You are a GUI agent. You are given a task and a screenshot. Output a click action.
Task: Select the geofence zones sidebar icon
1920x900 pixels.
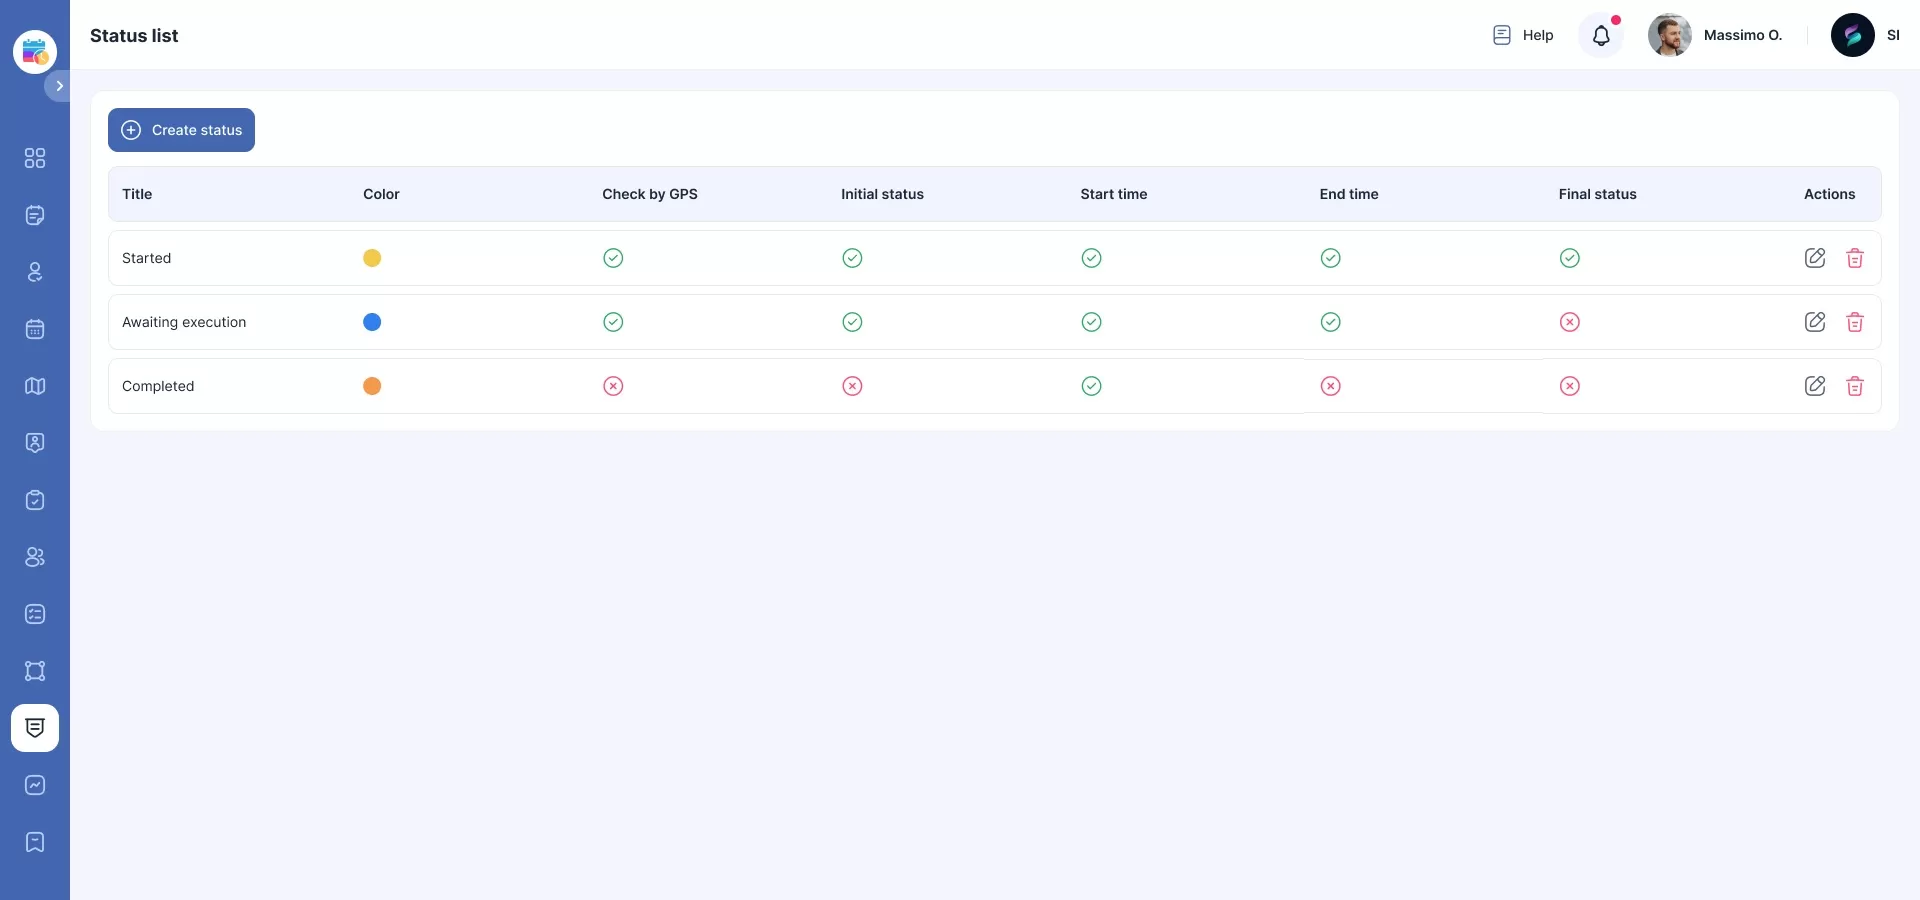(35, 671)
